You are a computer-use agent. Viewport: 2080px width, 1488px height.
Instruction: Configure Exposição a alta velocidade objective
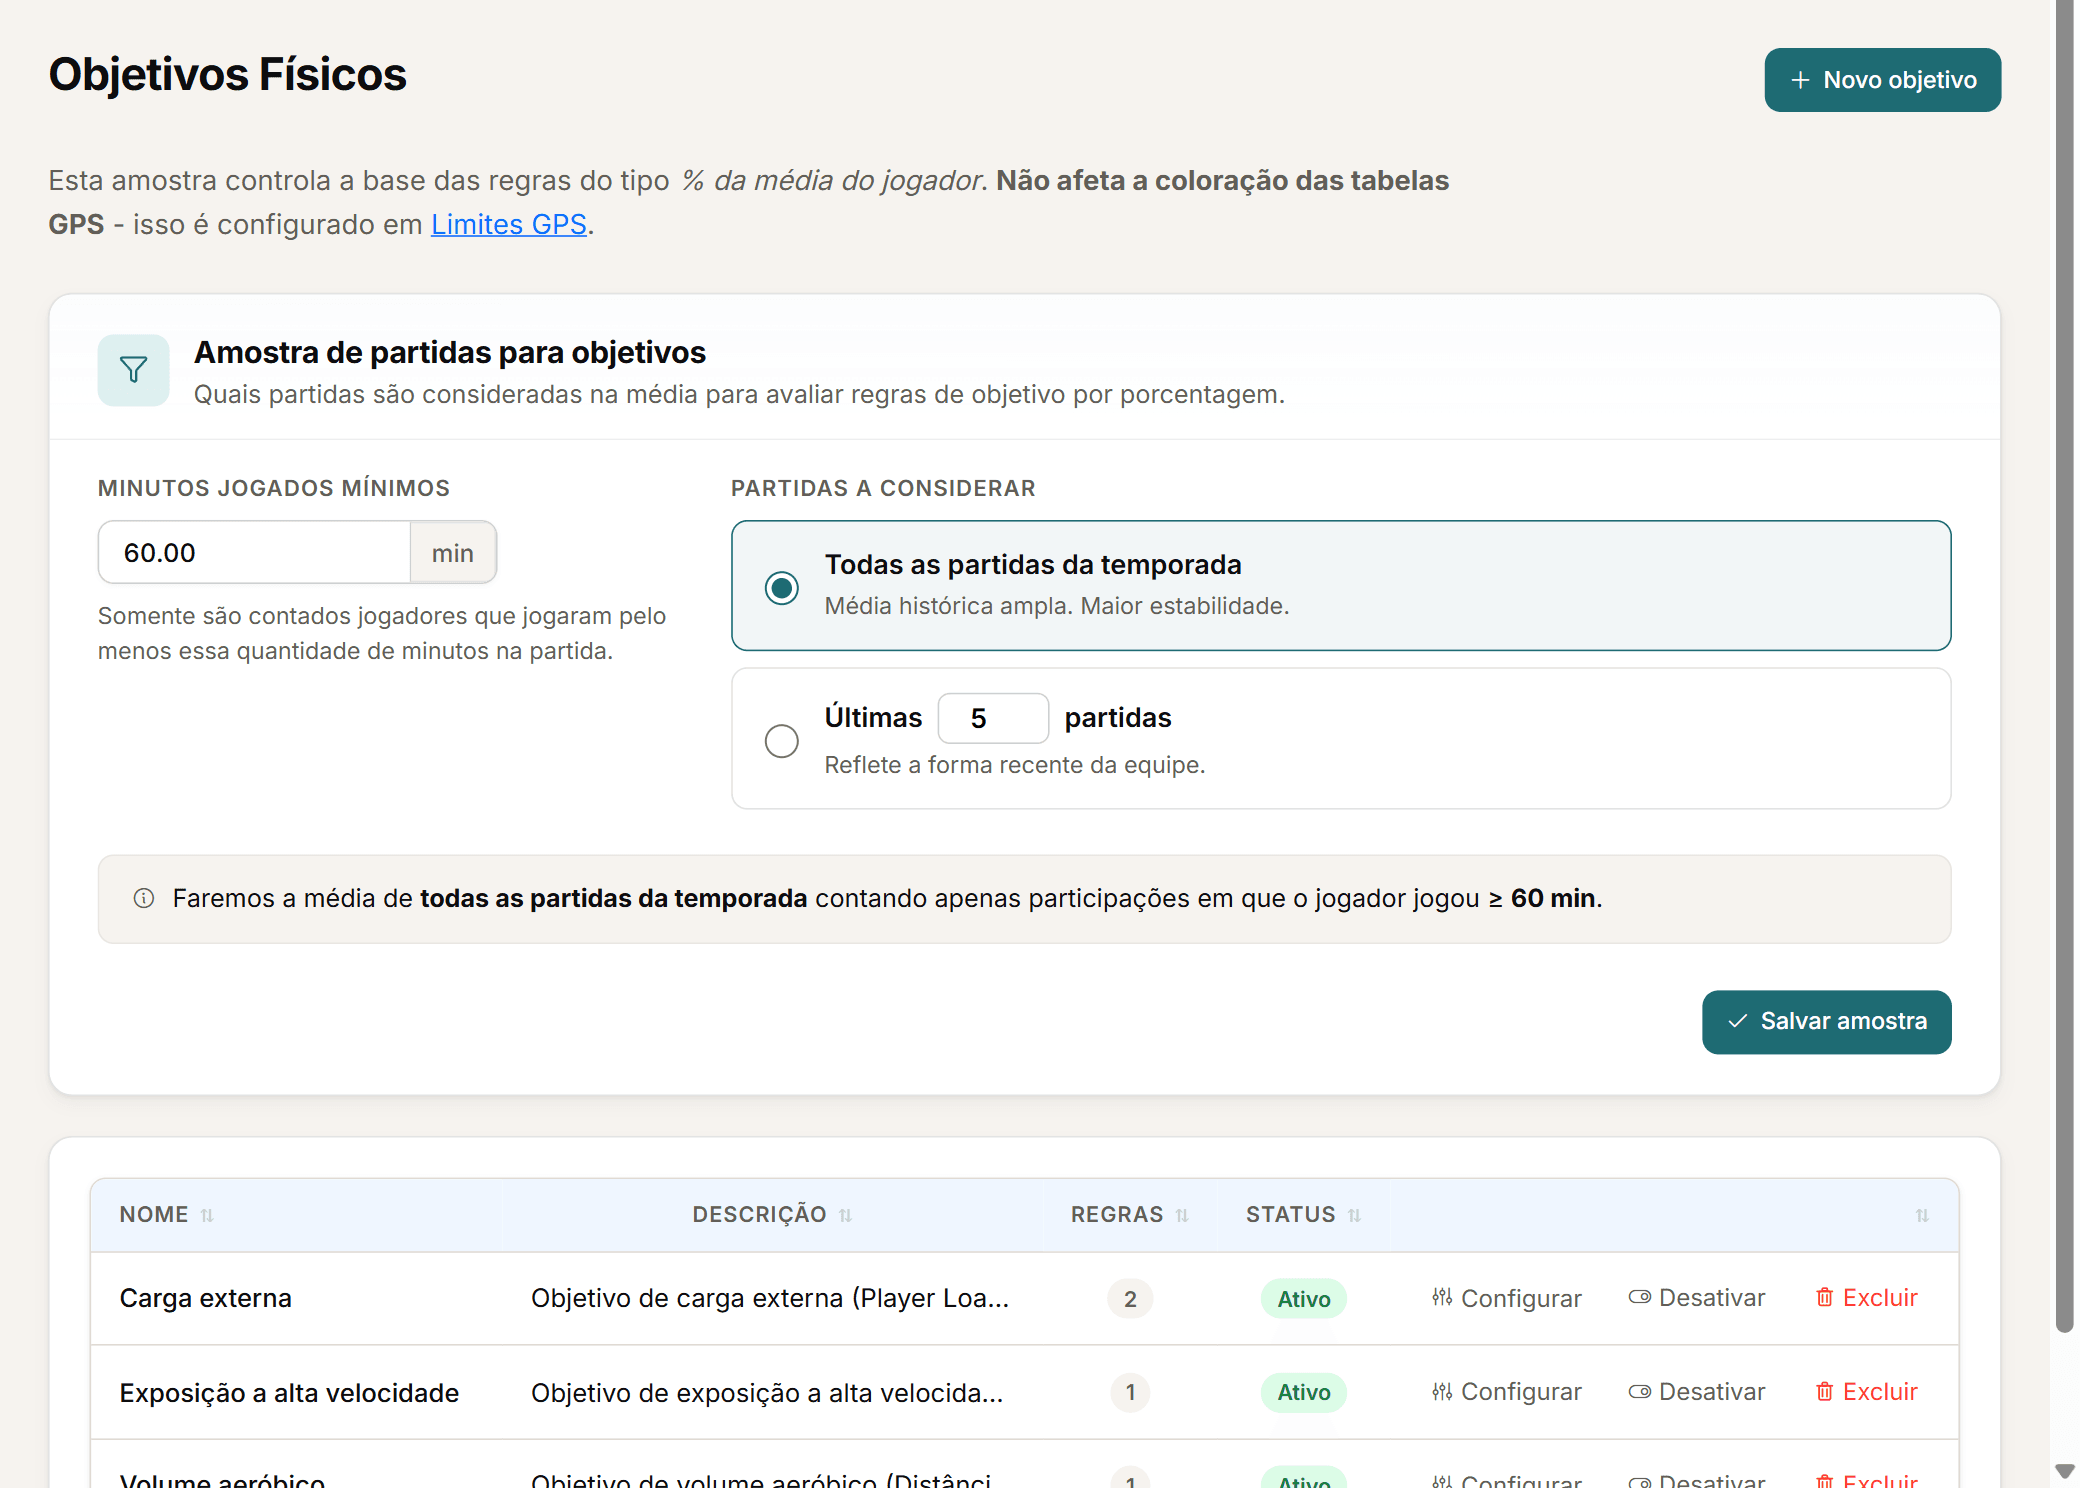coord(1506,1392)
